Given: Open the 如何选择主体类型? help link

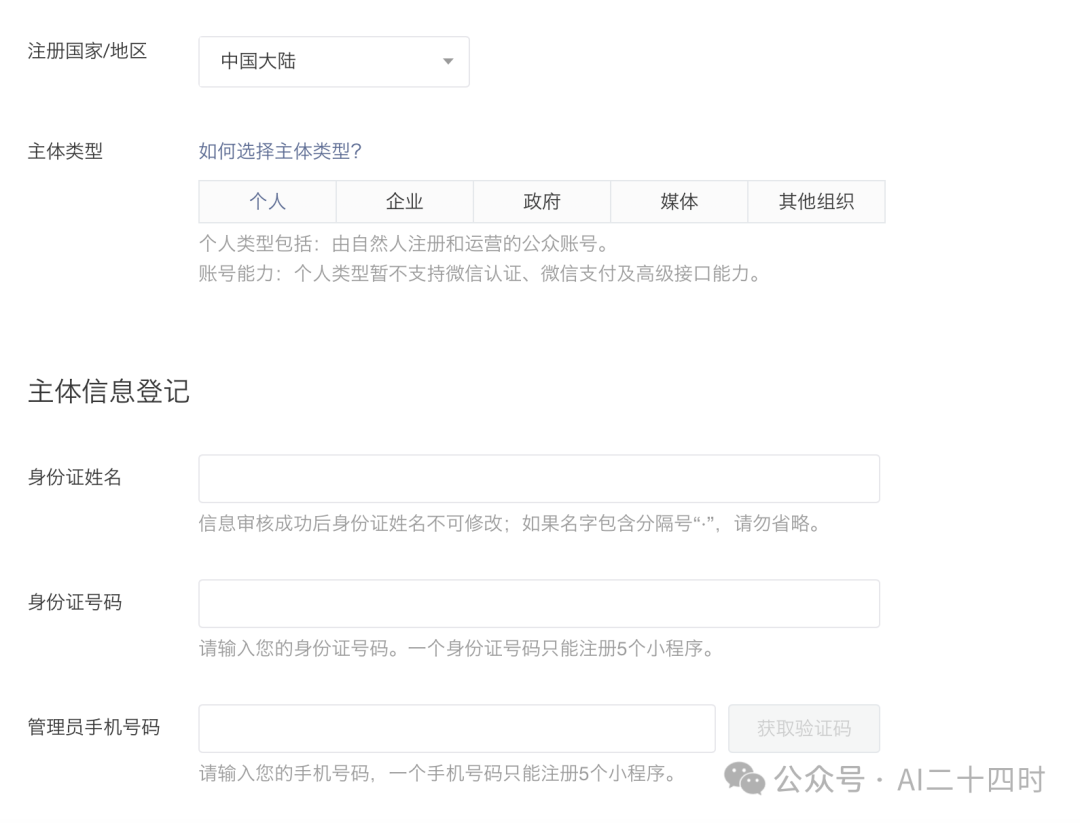Looking at the screenshot, I should [280, 151].
